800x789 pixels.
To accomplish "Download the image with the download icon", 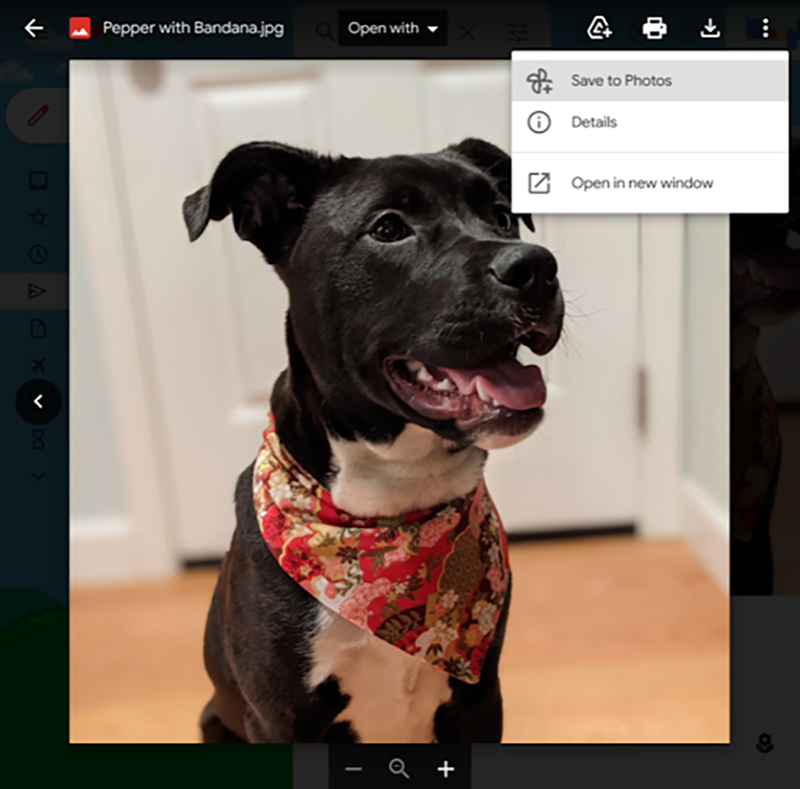I will click(x=710, y=28).
